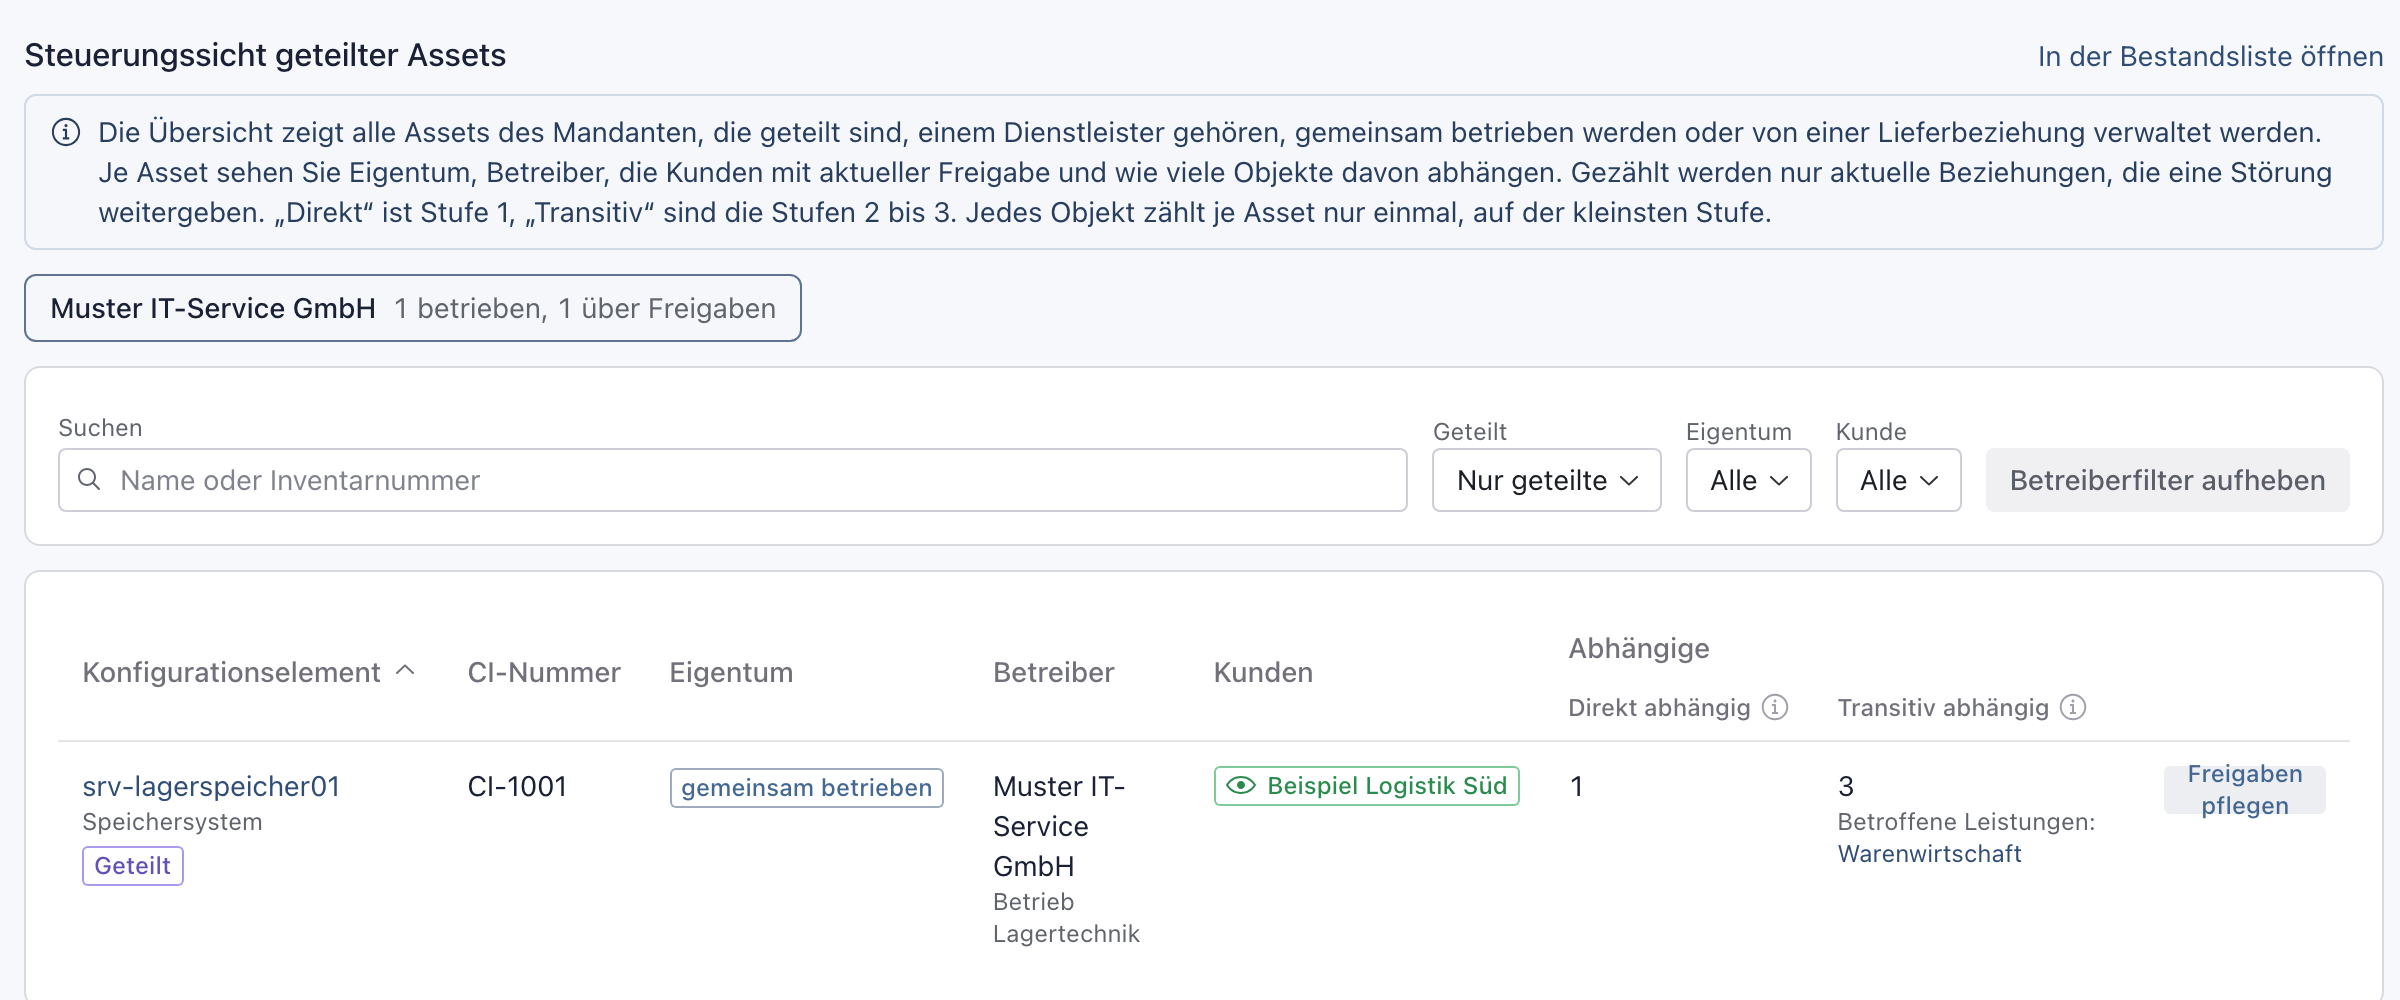This screenshot has height=1000, width=2400.
Task: Open the Kunde filter dropdown
Action: pyautogui.click(x=1898, y=480)
